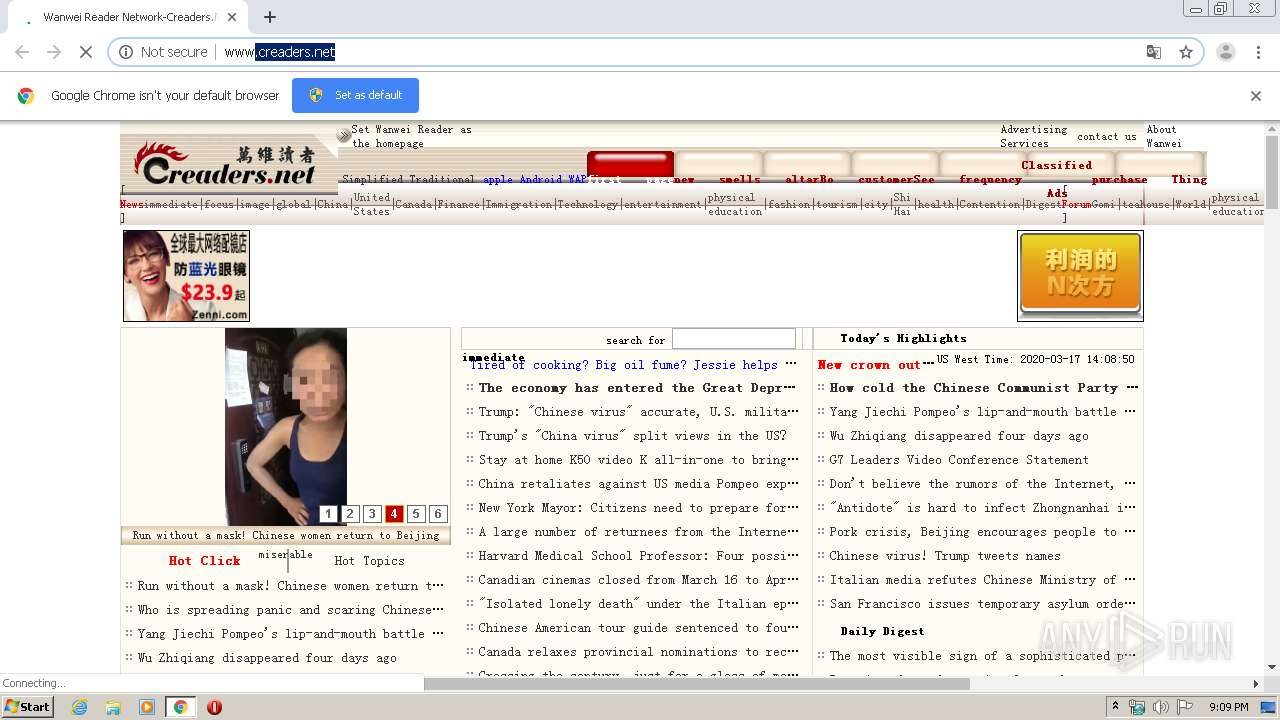Open the Chrome profile avatar
The image size is (1280, 720).
pos(1226,52)
